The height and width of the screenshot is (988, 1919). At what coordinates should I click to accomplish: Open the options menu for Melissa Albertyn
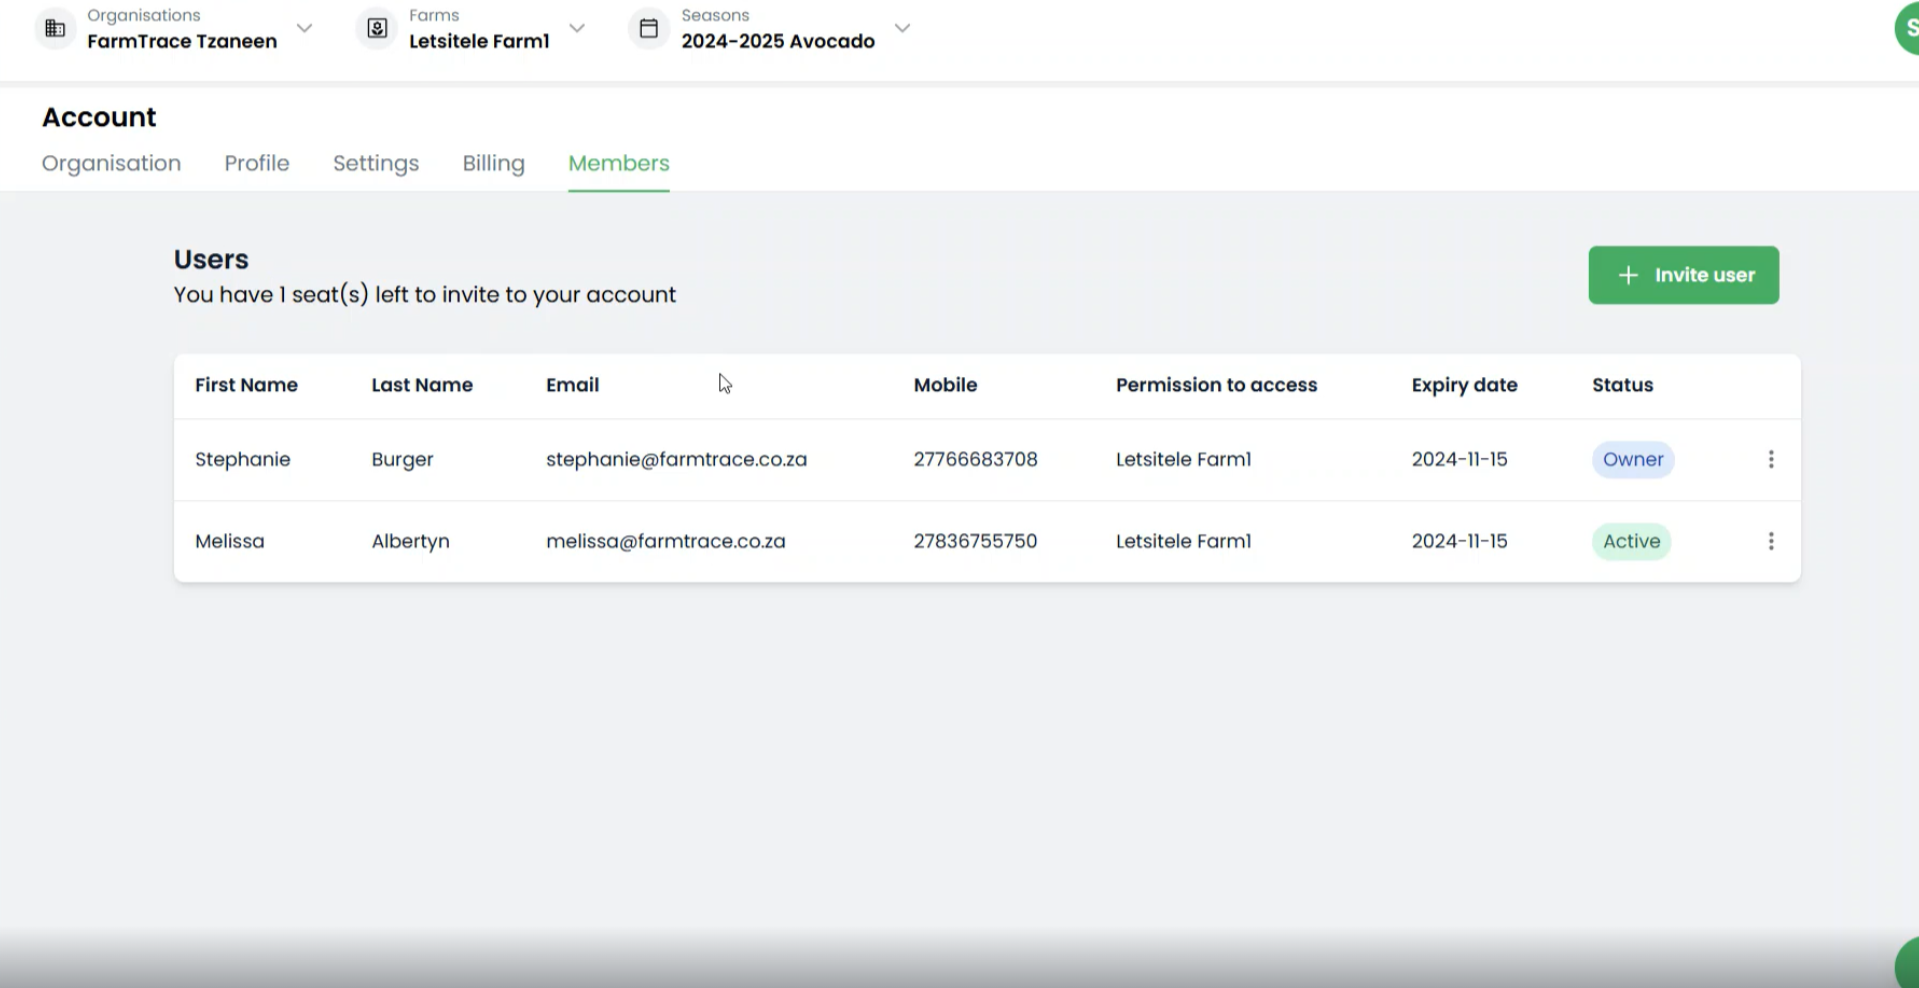(1771, 541)
